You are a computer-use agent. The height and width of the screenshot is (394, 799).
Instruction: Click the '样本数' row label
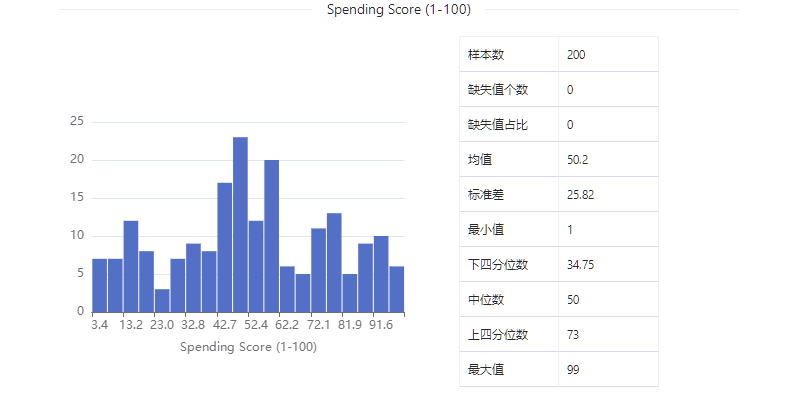[x=486, y=55]
